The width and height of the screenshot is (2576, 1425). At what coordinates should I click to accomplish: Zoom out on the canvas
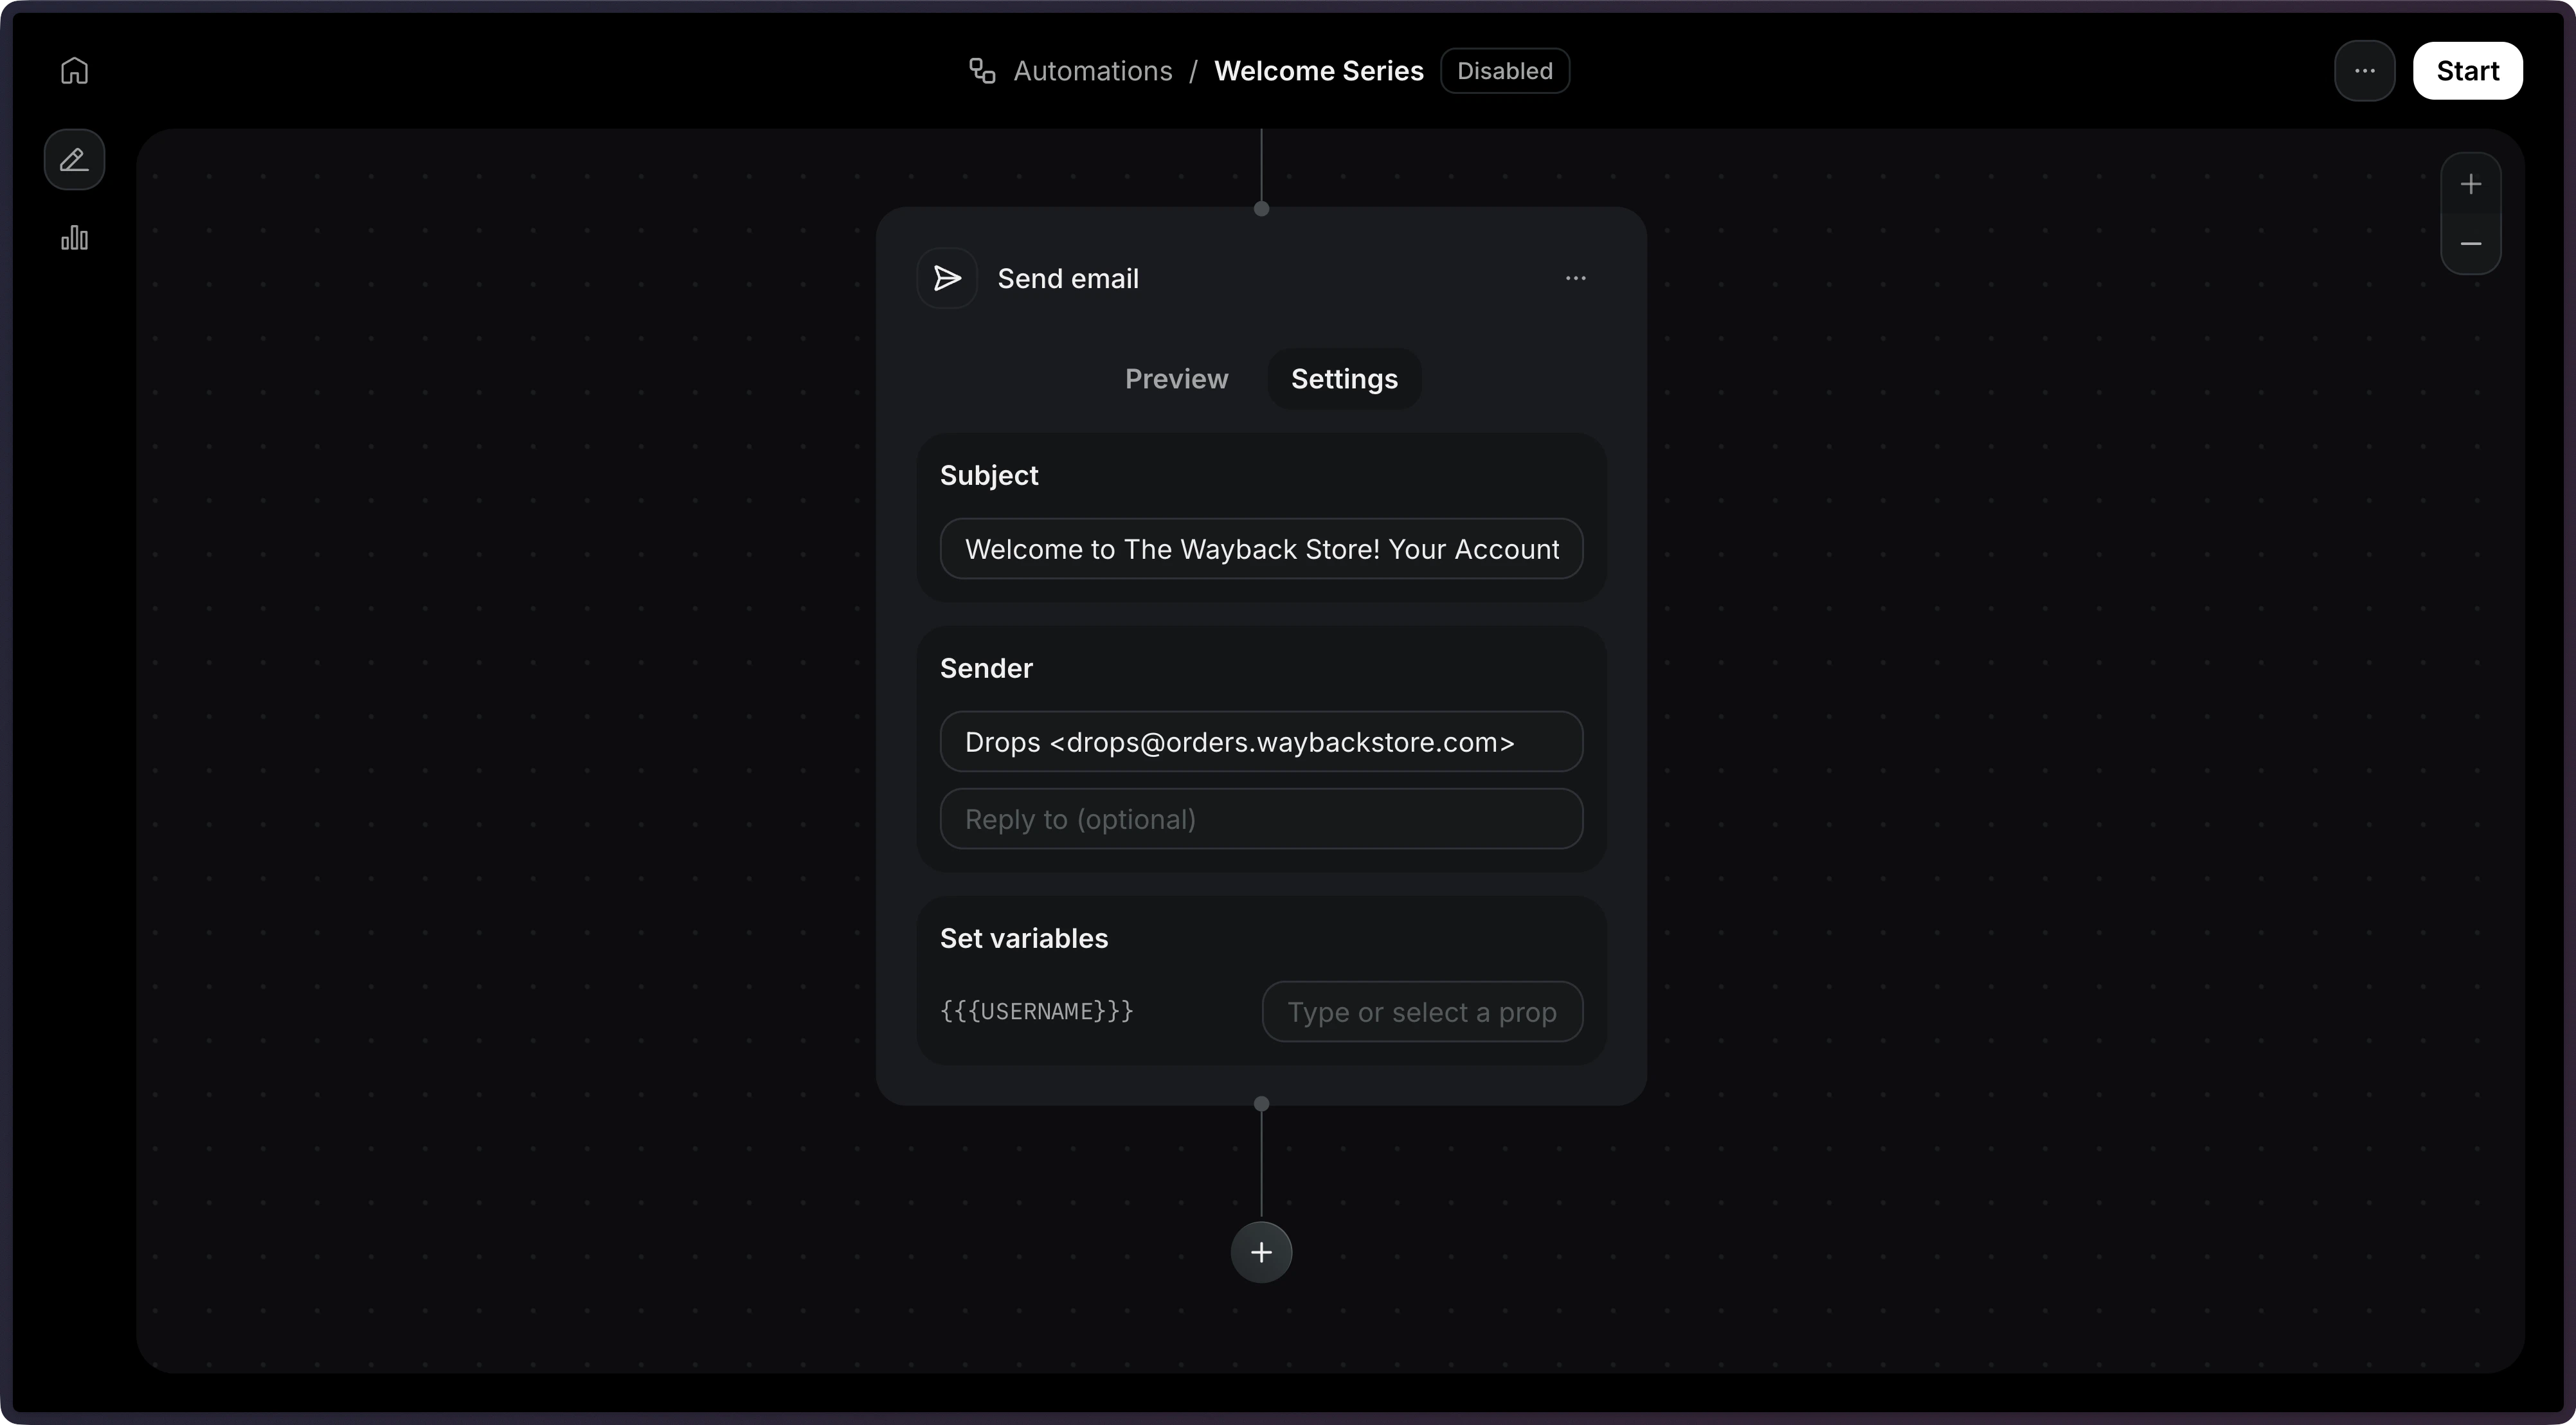2471,244
